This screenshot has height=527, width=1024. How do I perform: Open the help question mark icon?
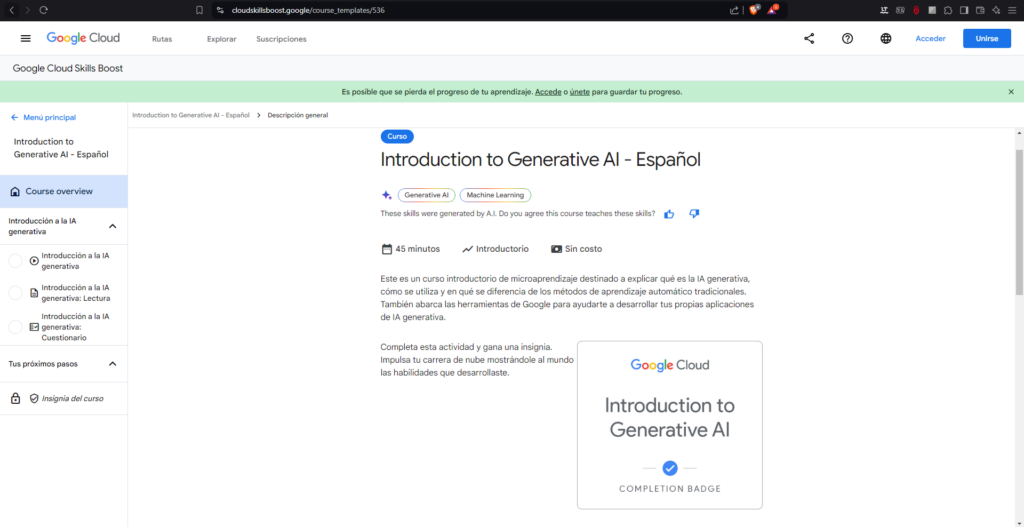pyautogui.click(x=847, y=38)
